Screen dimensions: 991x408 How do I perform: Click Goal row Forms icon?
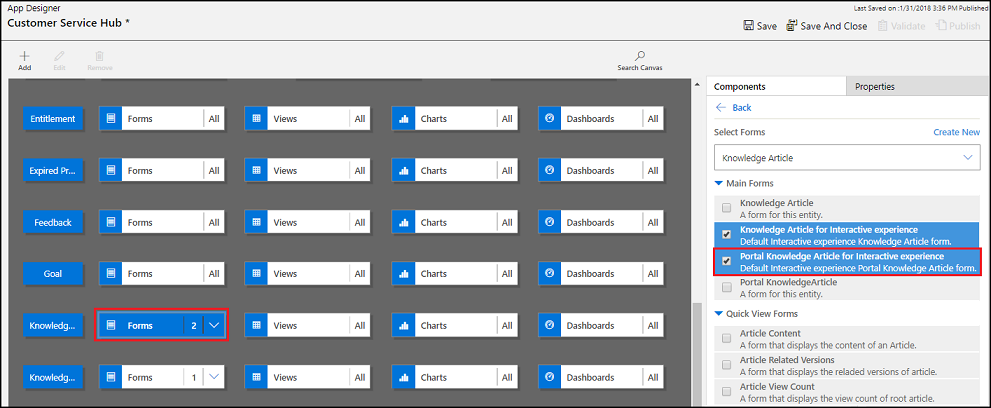pos(111,274)
